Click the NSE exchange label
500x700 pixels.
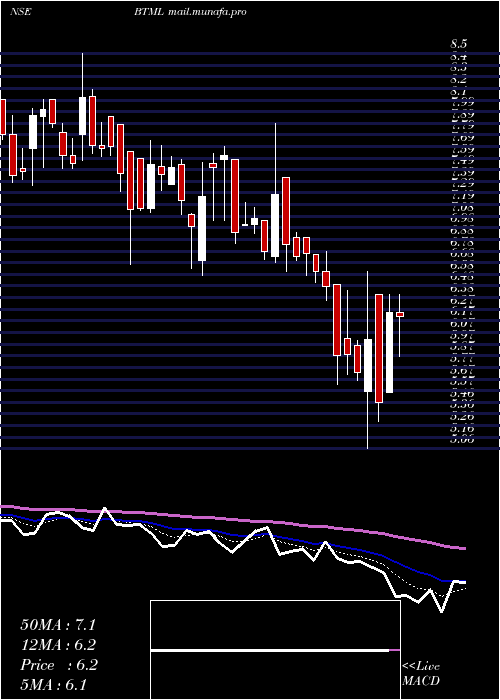coord(21,12)
